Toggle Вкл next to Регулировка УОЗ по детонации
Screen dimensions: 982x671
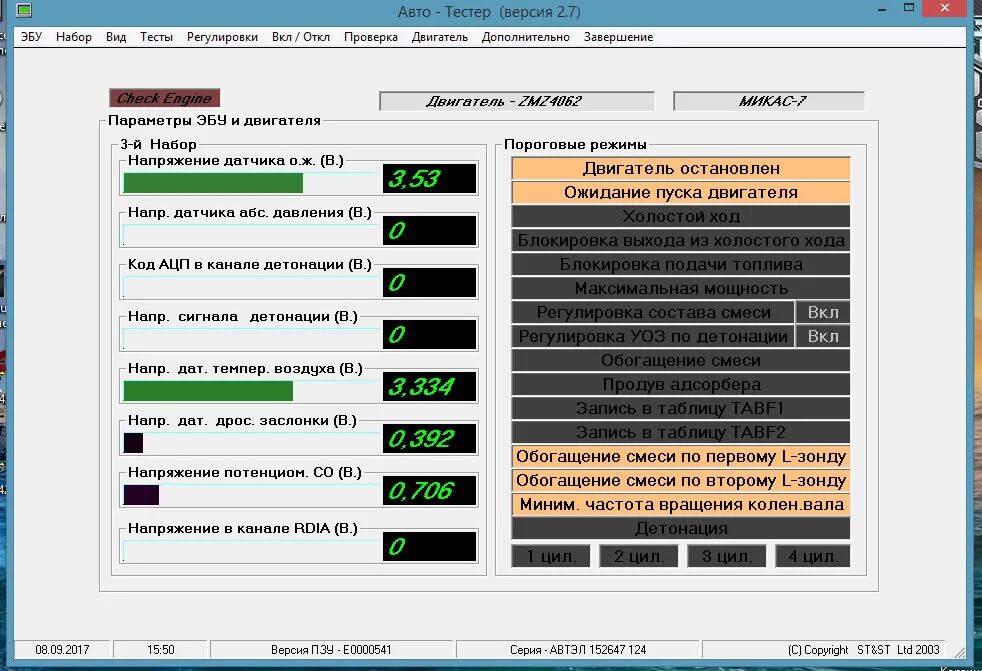coord(823,336)
